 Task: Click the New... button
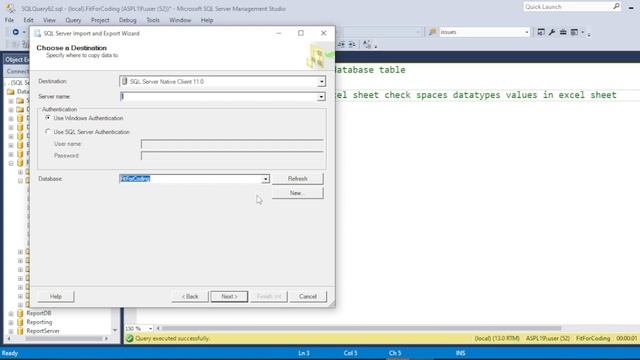click(298, 193)
